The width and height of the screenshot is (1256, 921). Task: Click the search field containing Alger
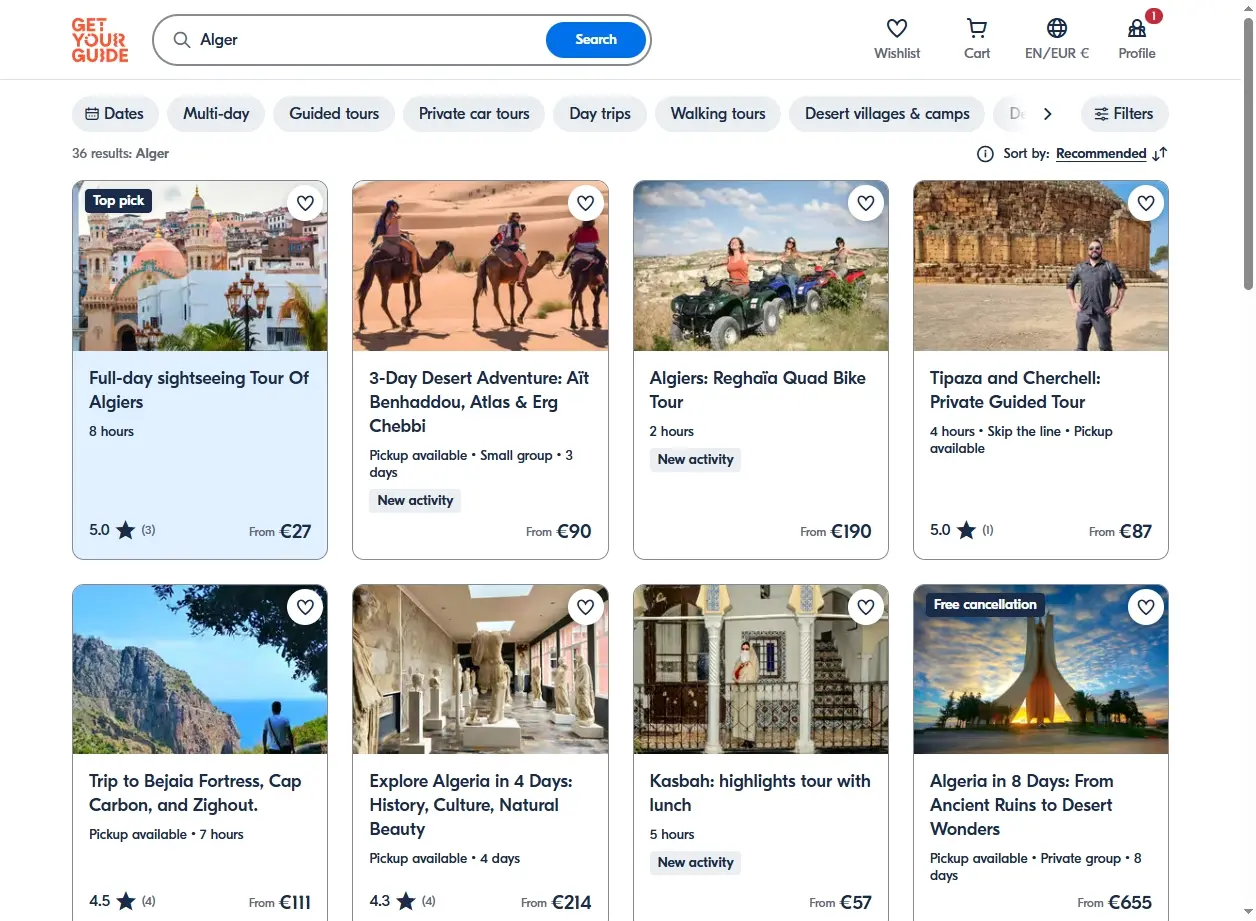click(x=370, y=40)
